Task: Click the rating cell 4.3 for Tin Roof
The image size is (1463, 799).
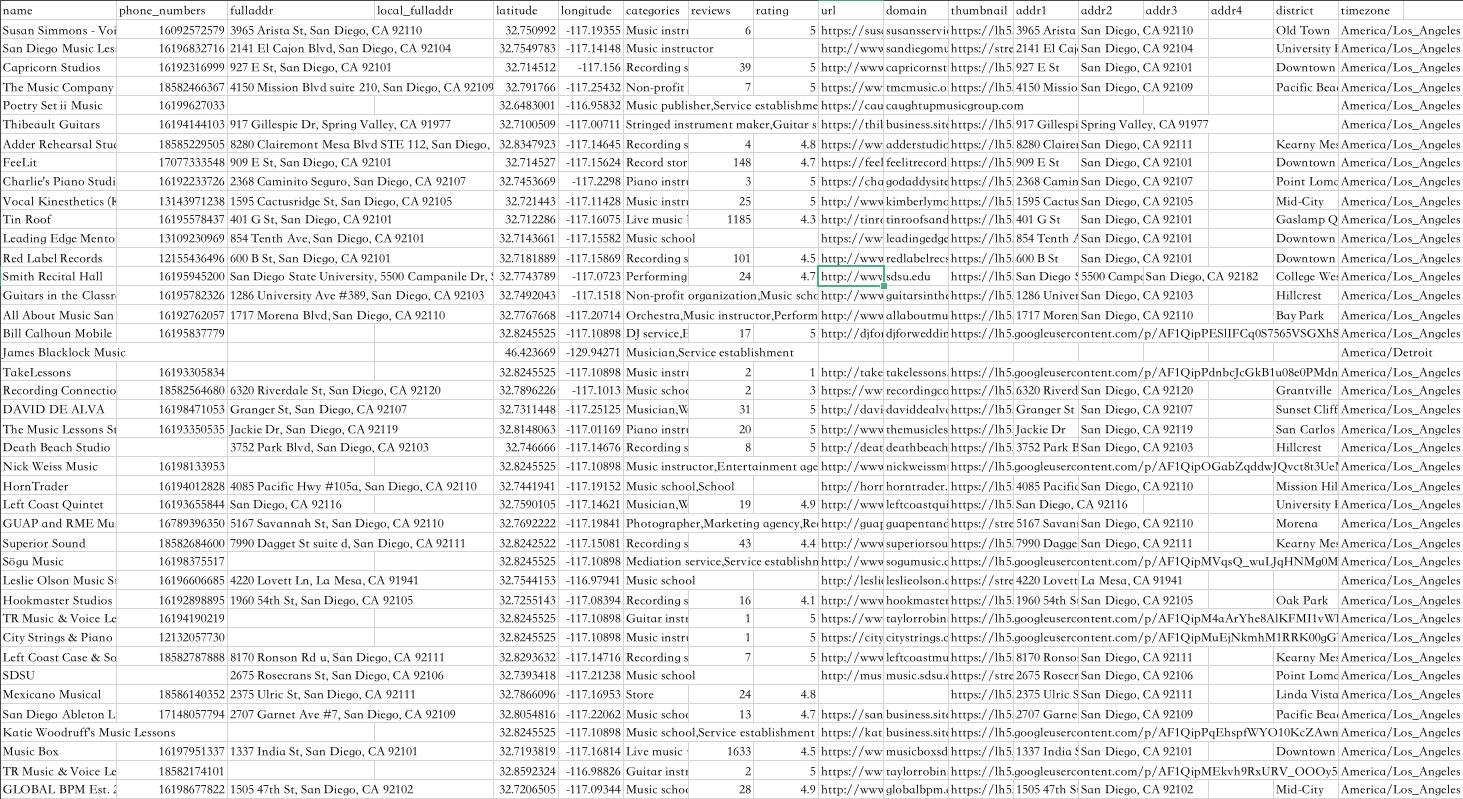Action: (x=785, y=219)
